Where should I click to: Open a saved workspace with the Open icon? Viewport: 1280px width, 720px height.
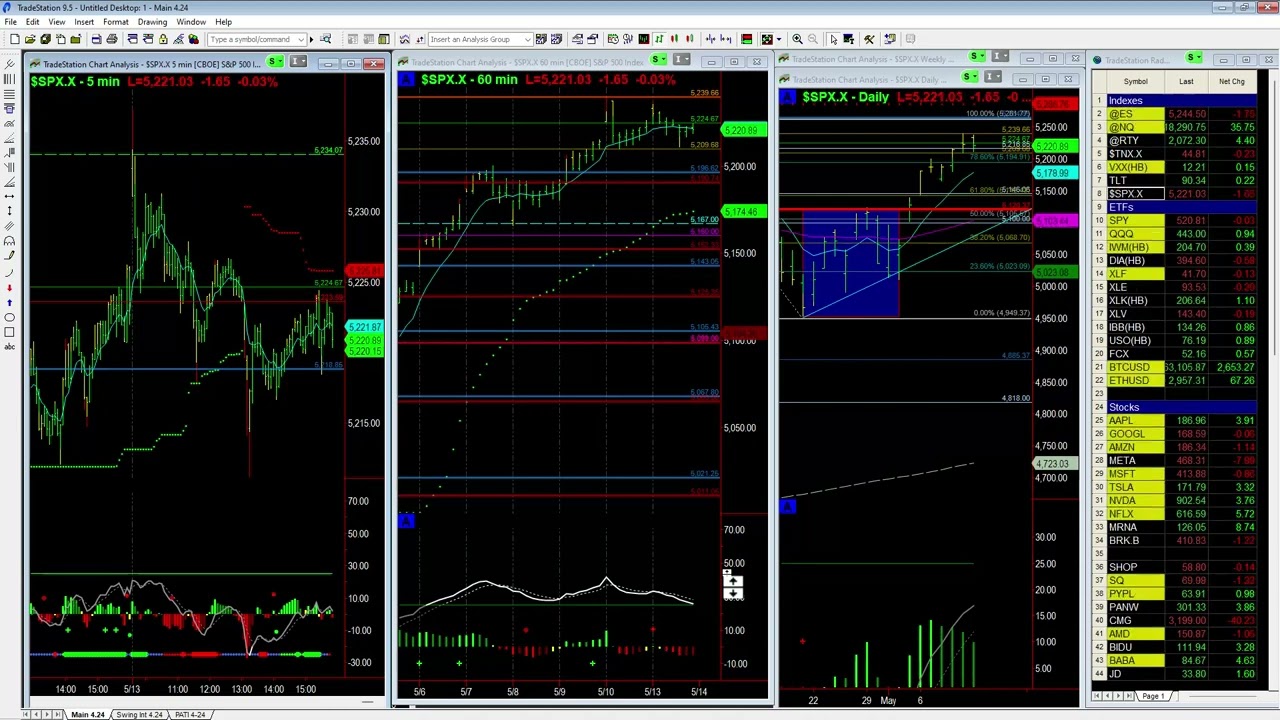pos(30,39)
